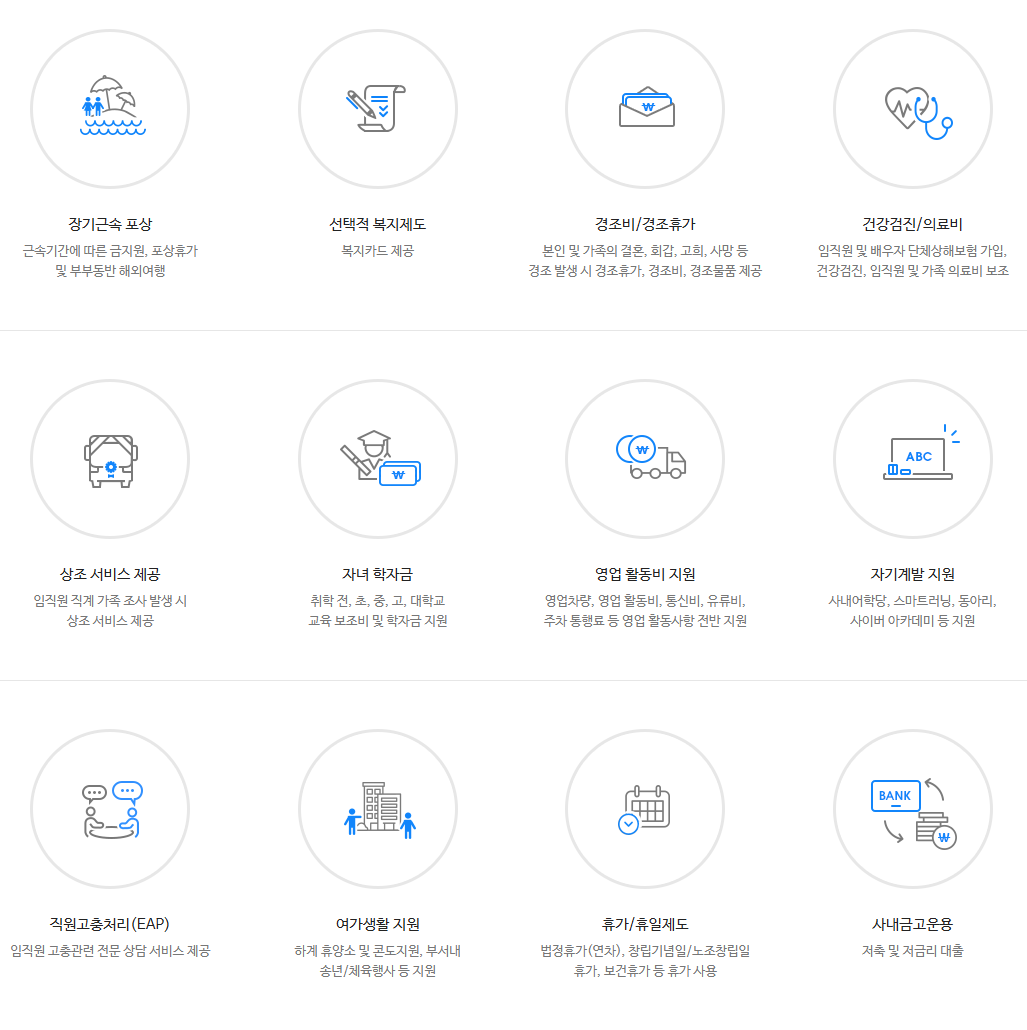Click the building icon above 여가생활 지원
Screen dimensions: 1027x1030
[378, 809]
